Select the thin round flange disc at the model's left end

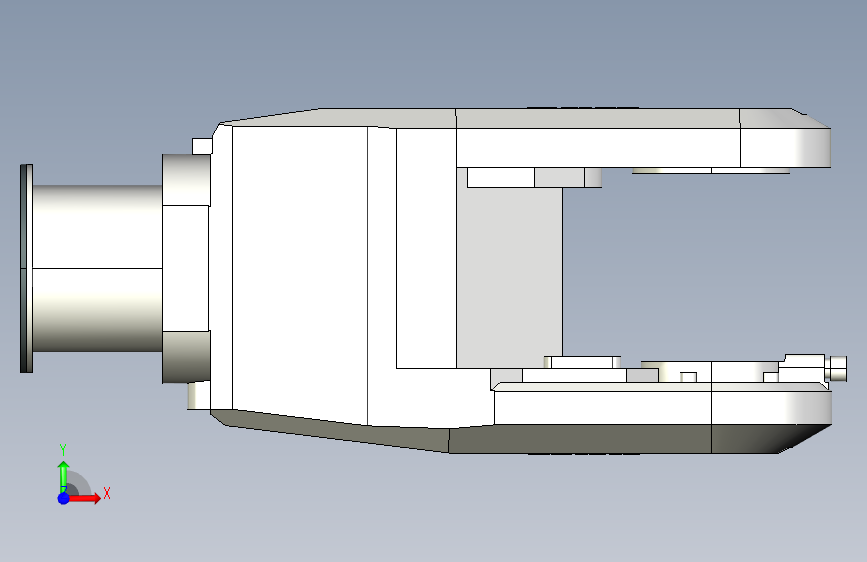pyautogui.click(x=26, y=268)
